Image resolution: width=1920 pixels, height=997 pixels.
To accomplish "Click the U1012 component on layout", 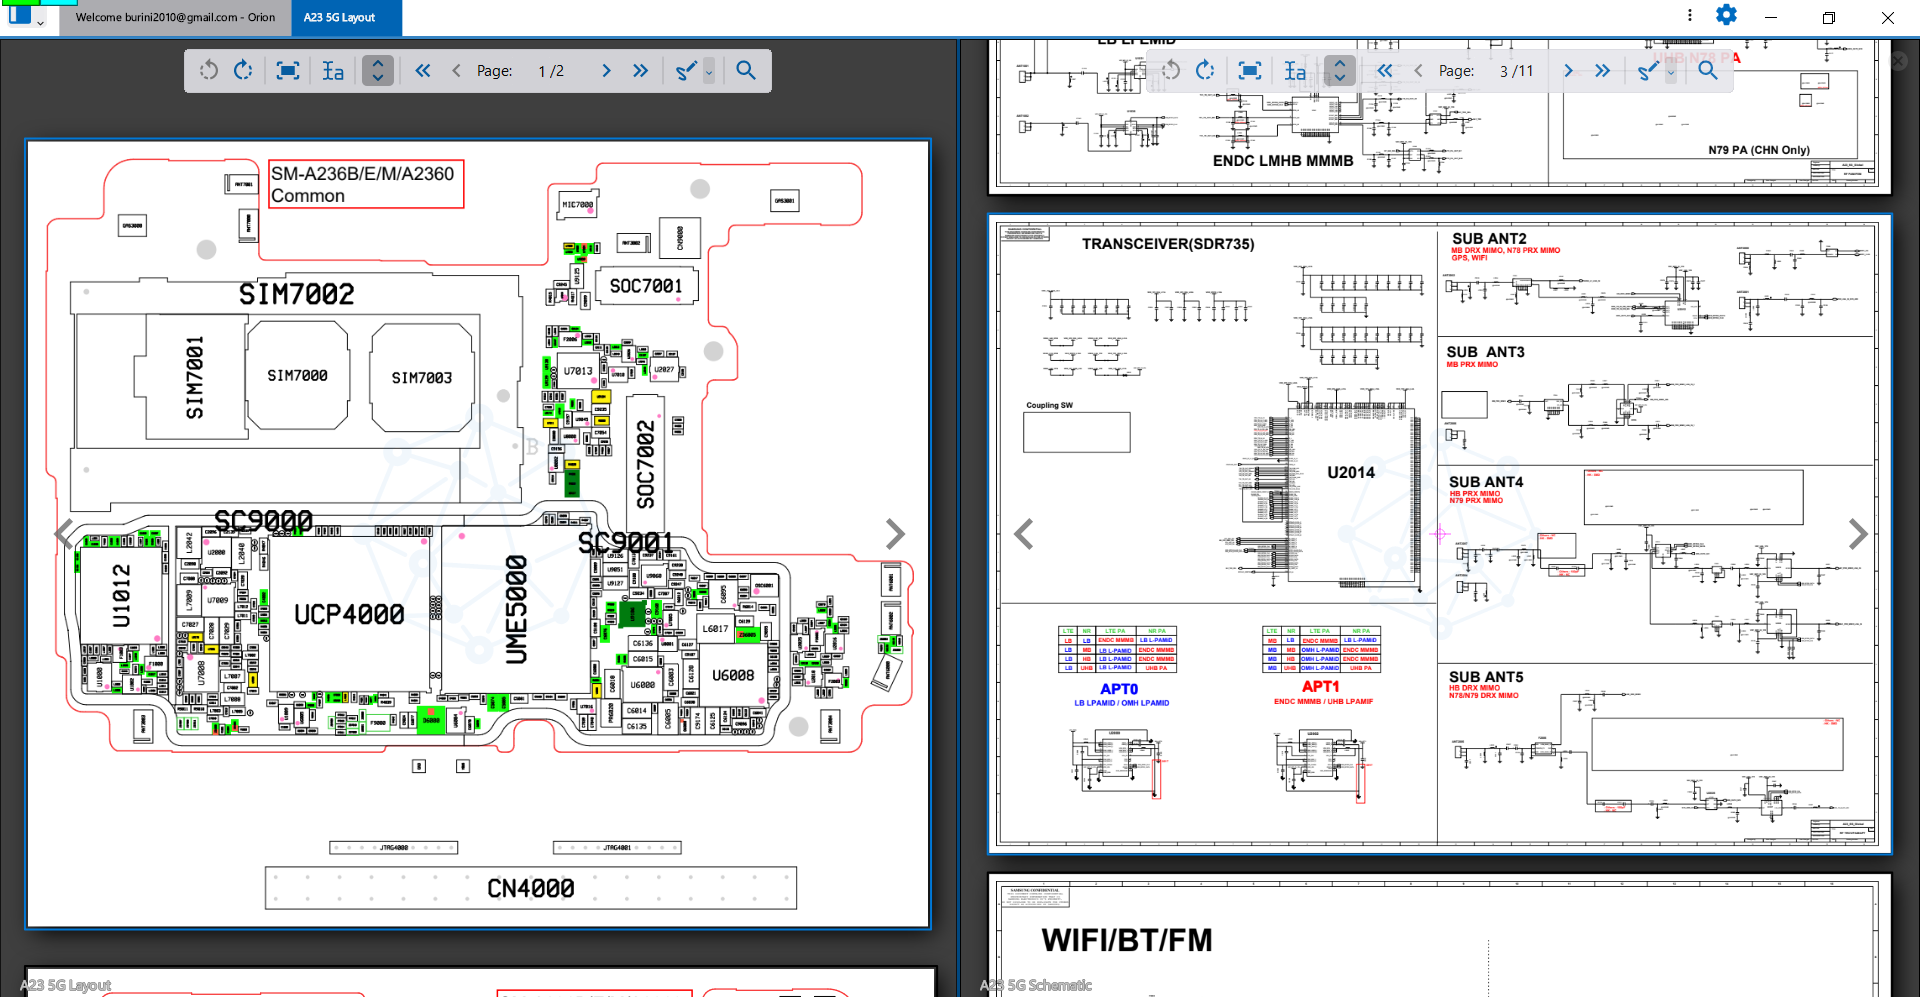I will tap(121, 596).
